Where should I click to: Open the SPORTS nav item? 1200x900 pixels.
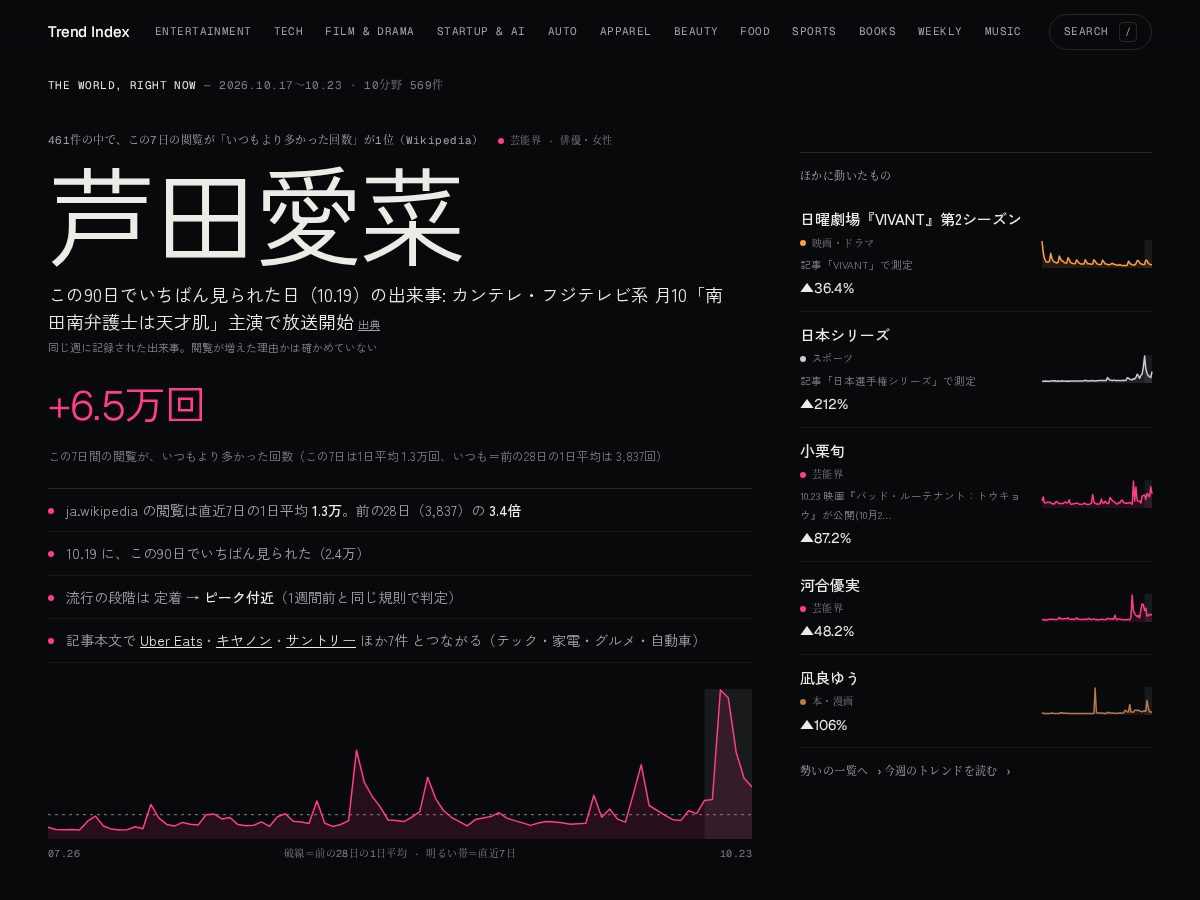[x=814, y=32]
